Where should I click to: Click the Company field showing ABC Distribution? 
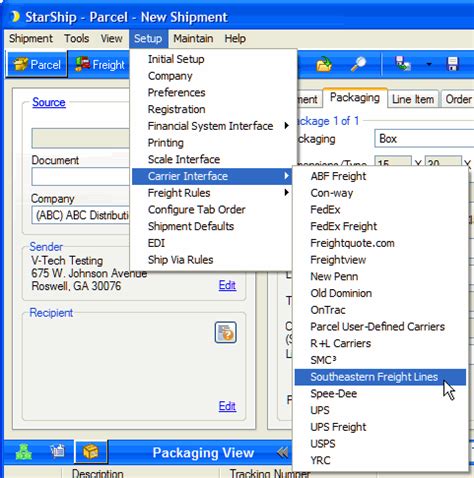point(81,215)
